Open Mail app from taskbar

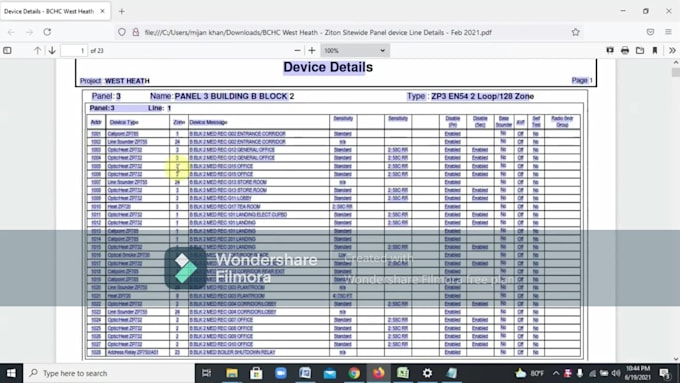330,373
